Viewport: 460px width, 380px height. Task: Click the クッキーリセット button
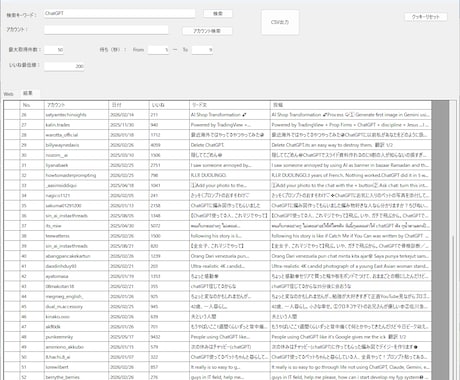(x=426, y=17)
